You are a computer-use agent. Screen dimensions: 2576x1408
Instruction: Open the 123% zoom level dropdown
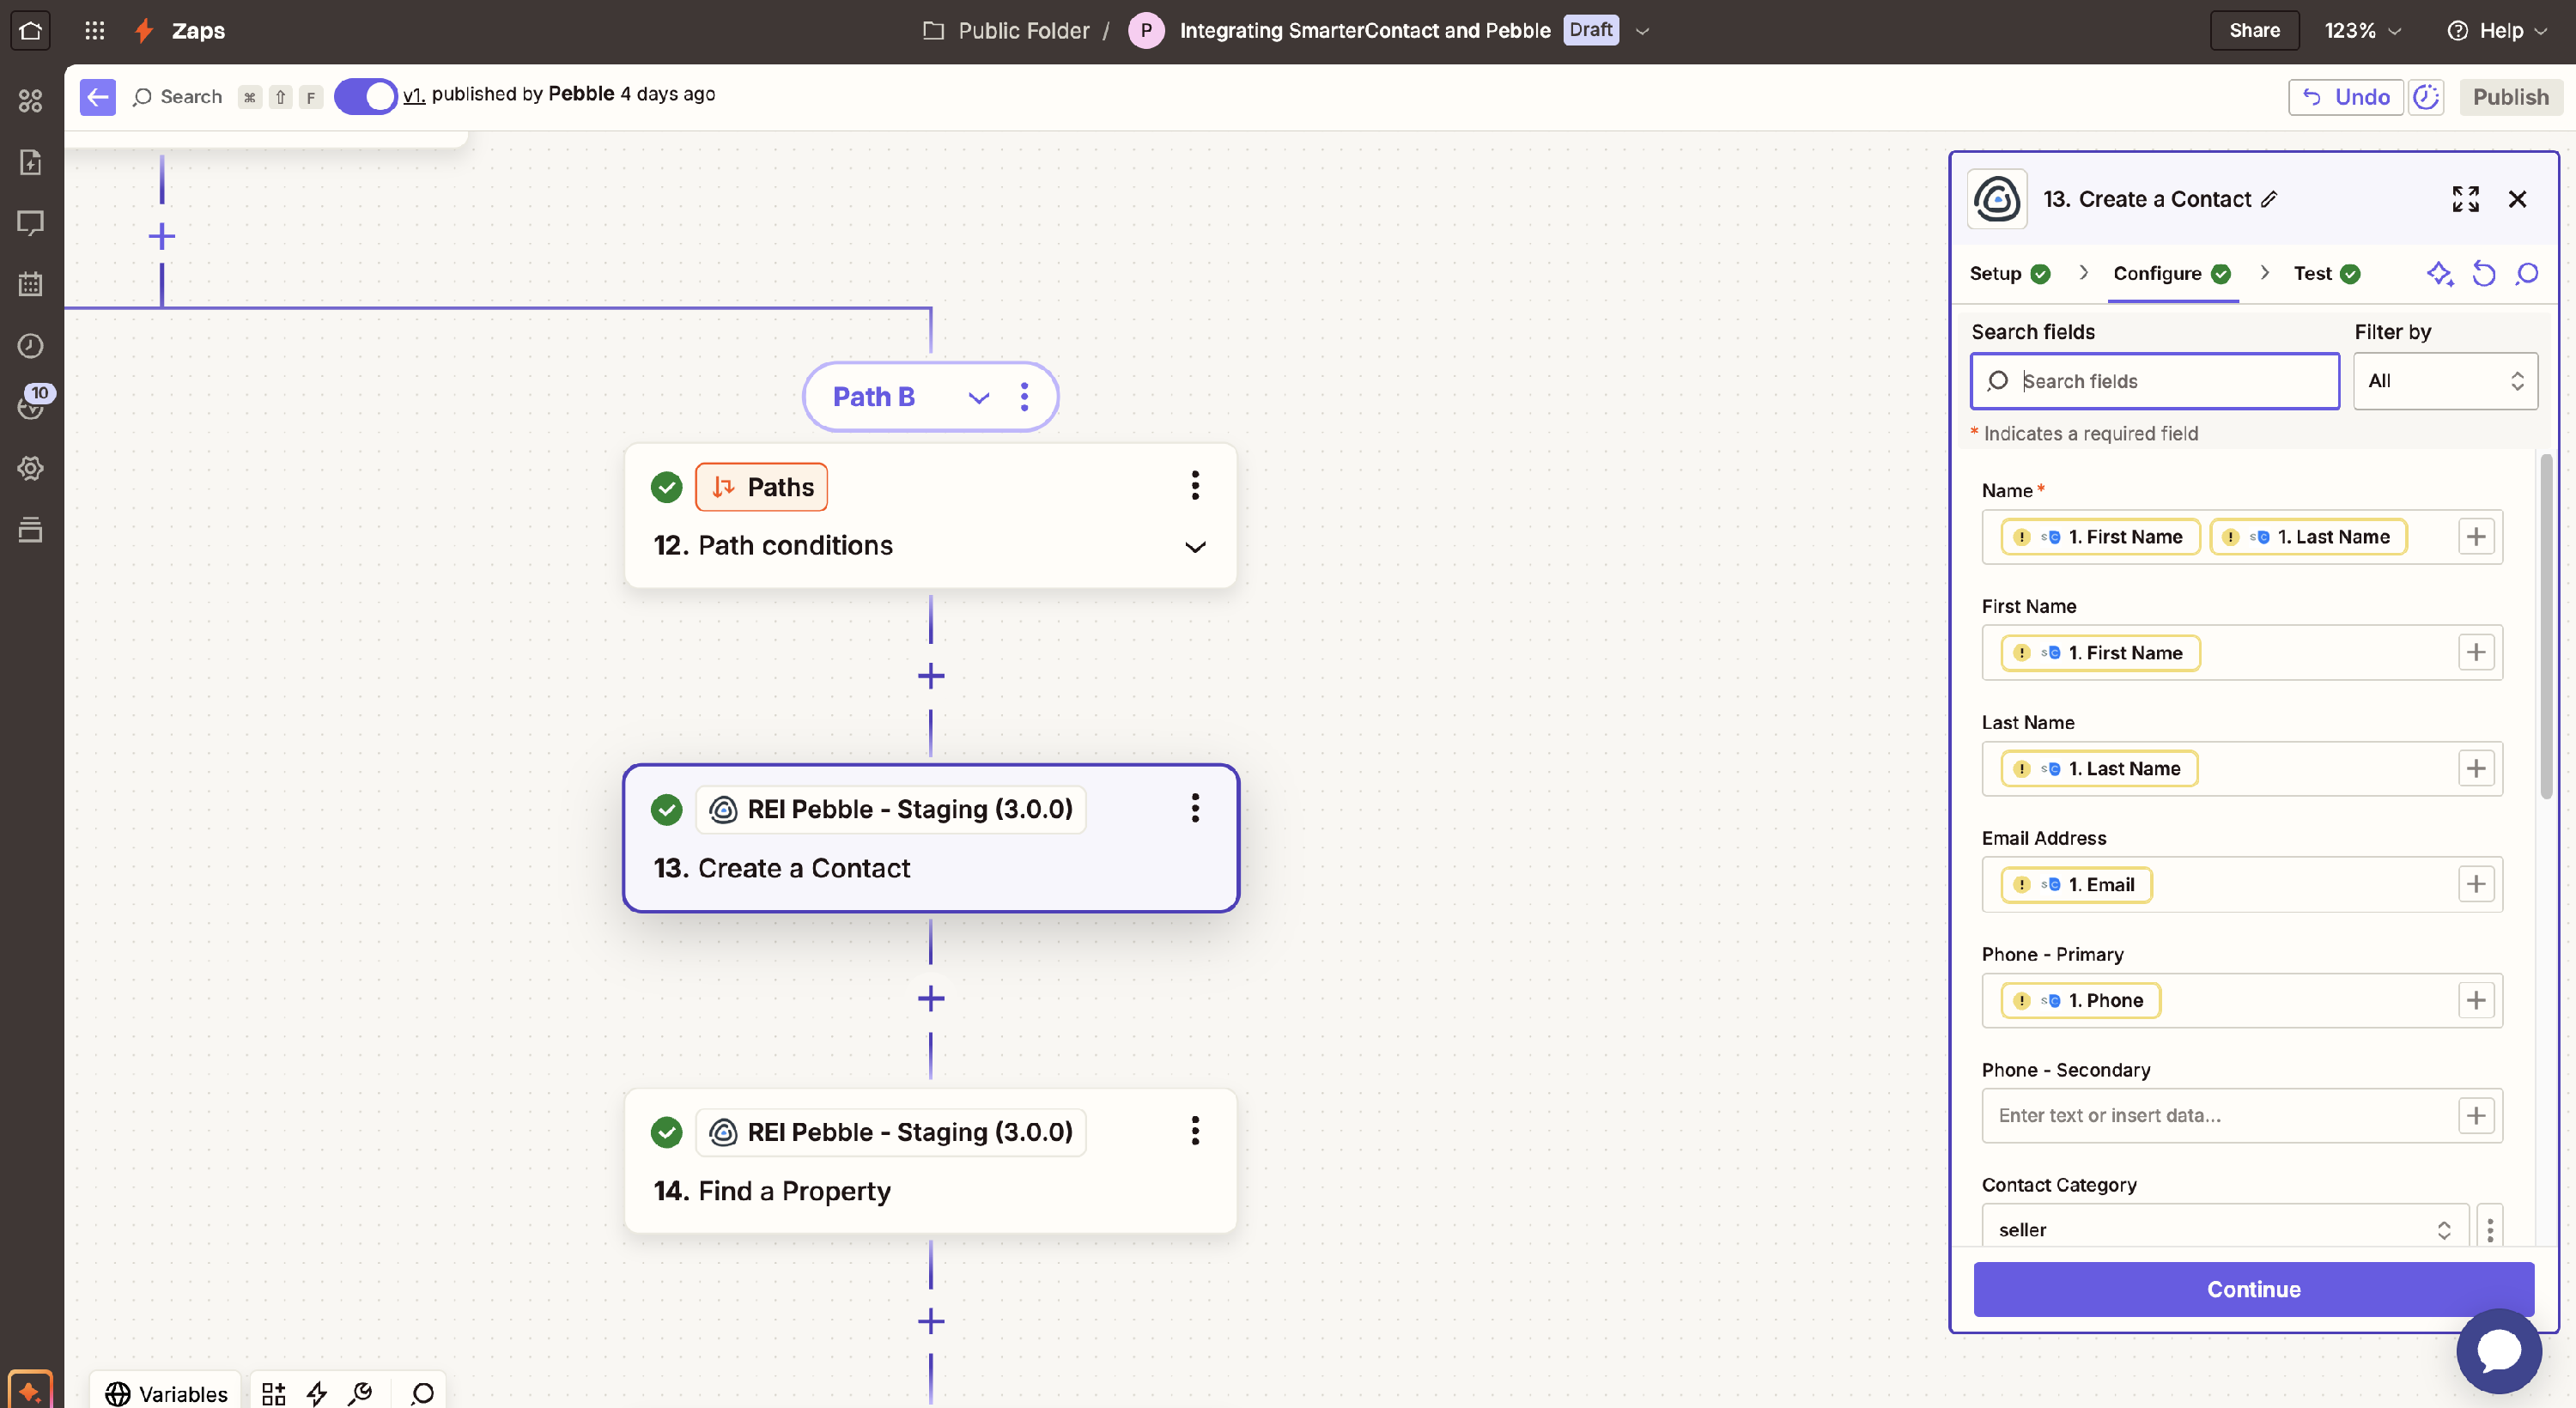(2362, 30)
